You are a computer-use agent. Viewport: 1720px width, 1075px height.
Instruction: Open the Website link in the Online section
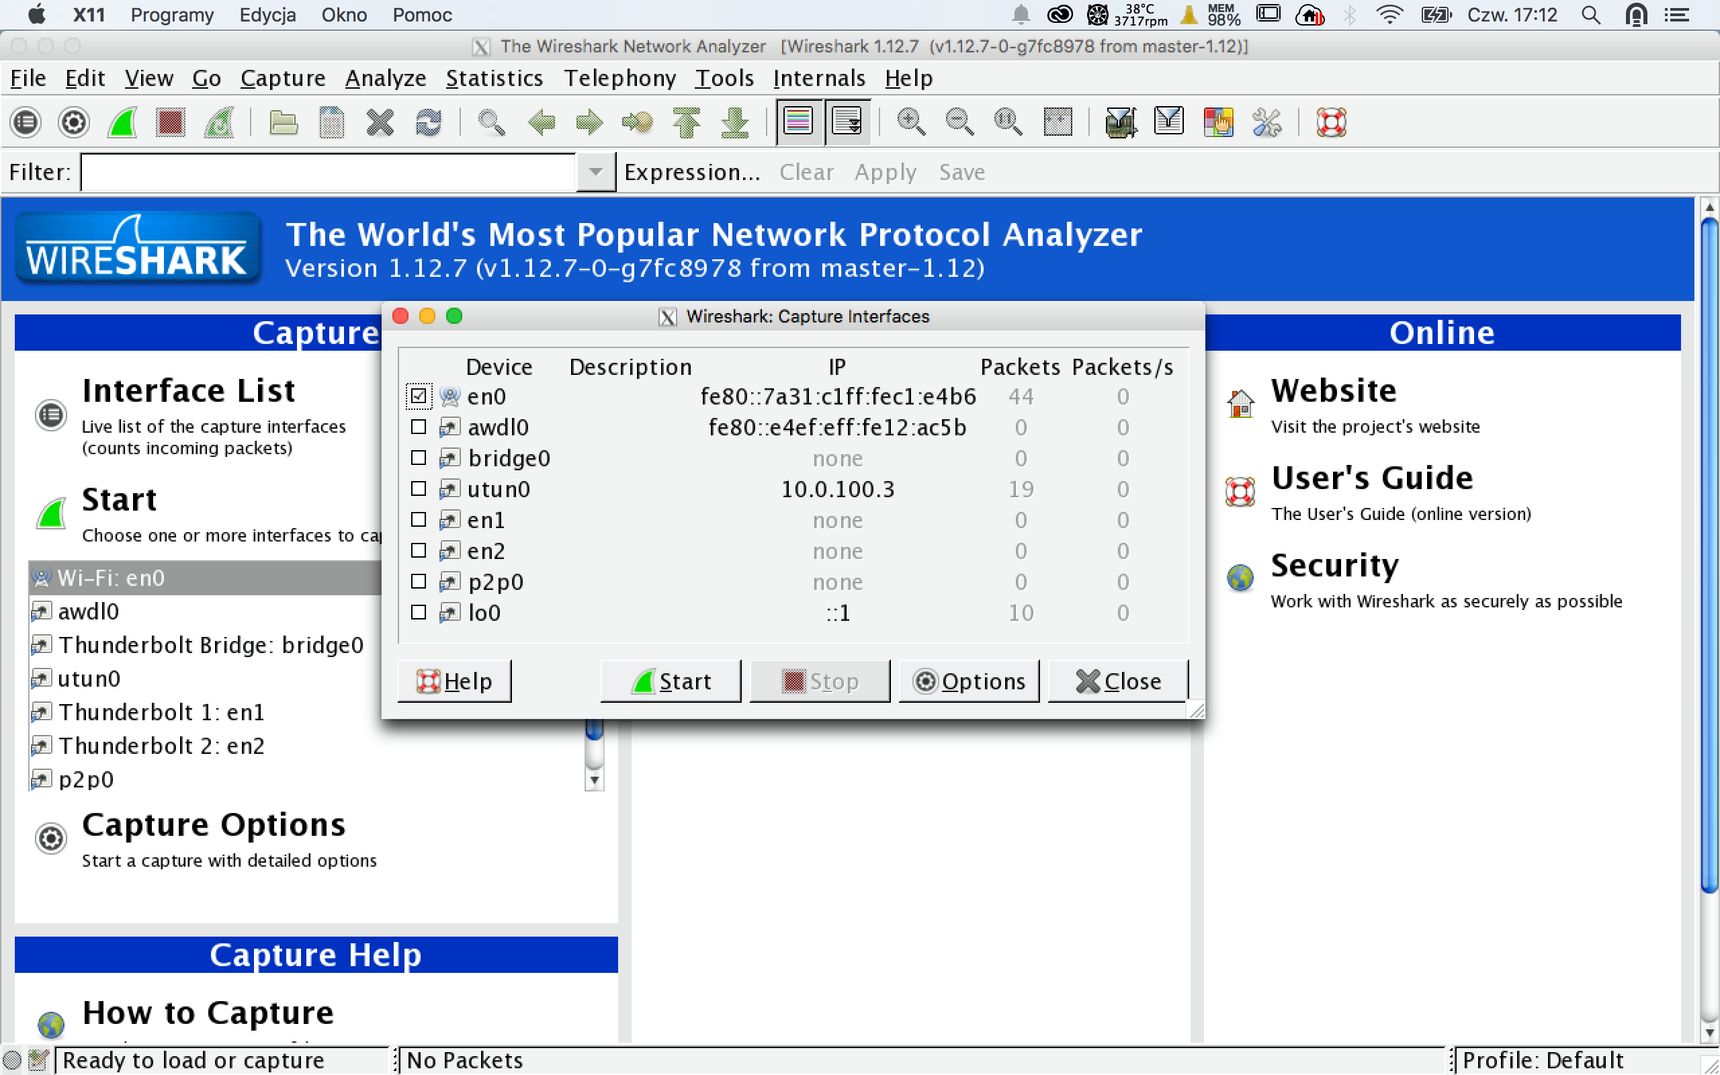tap(1334, 390)
